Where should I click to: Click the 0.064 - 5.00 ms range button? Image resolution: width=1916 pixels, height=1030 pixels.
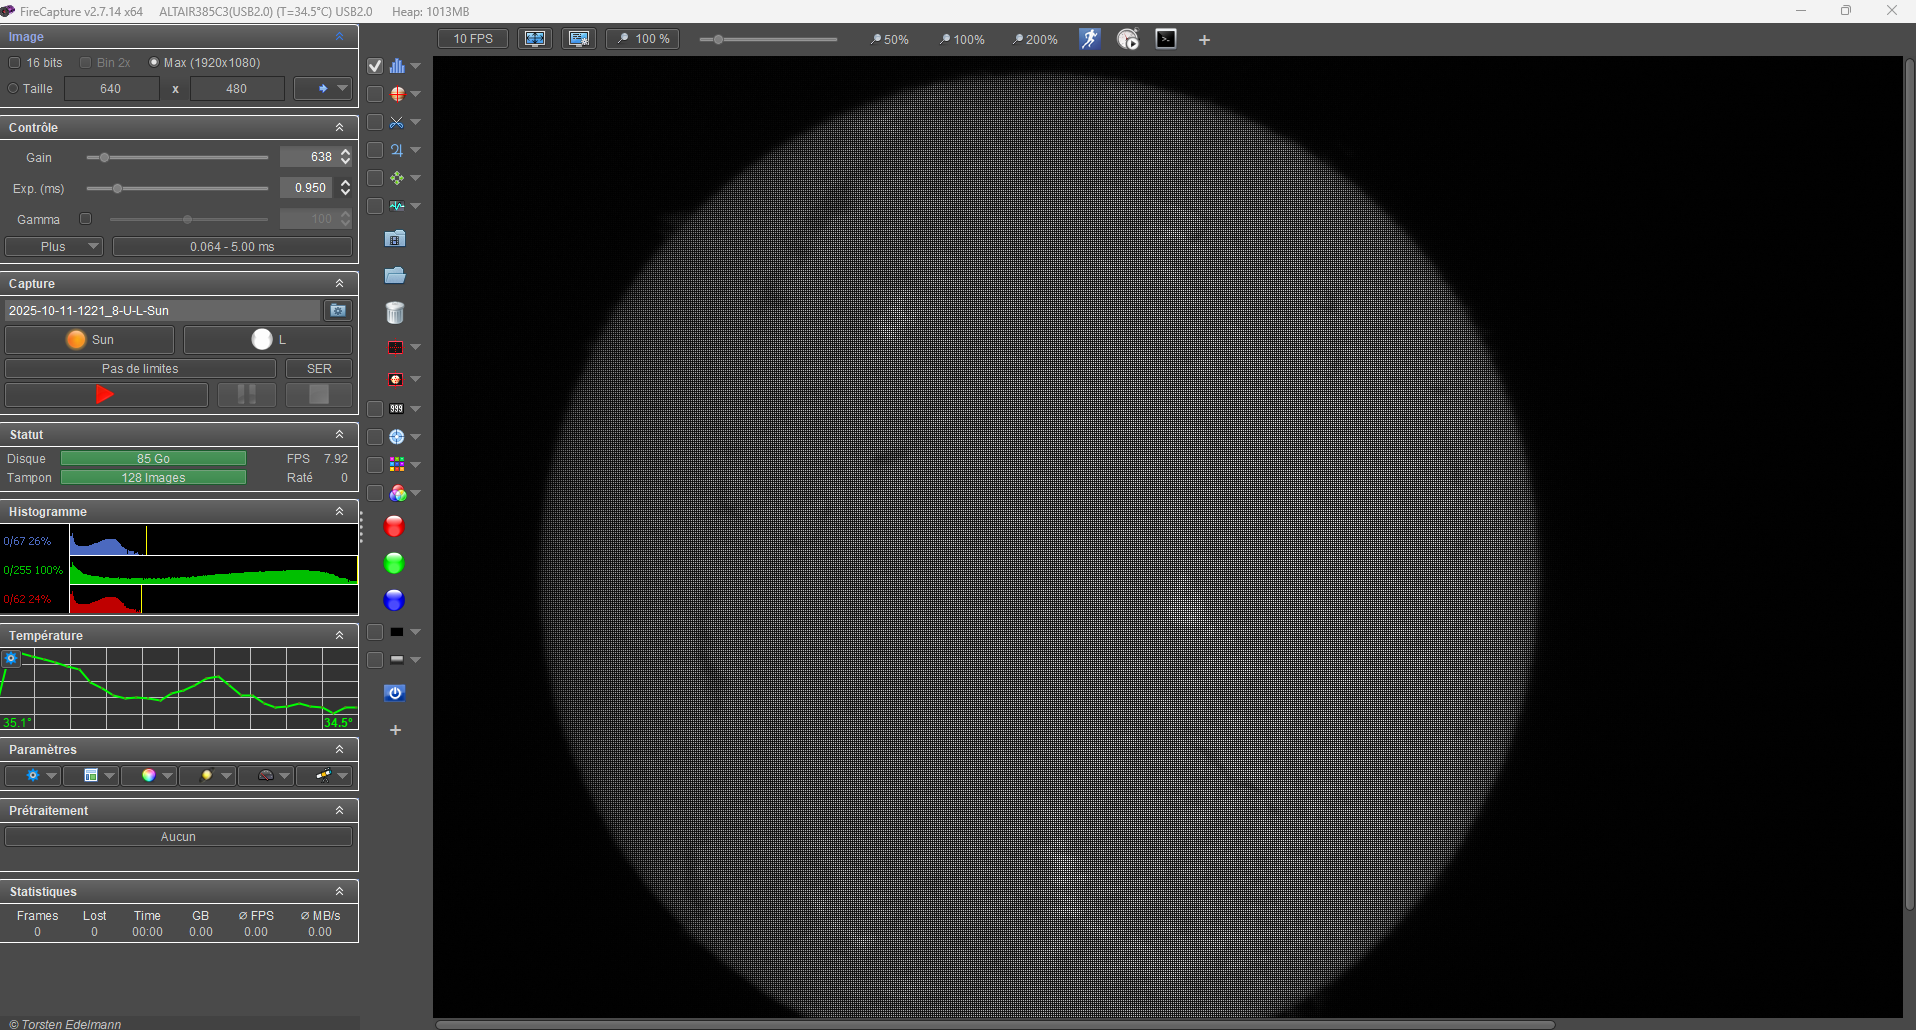232,247
